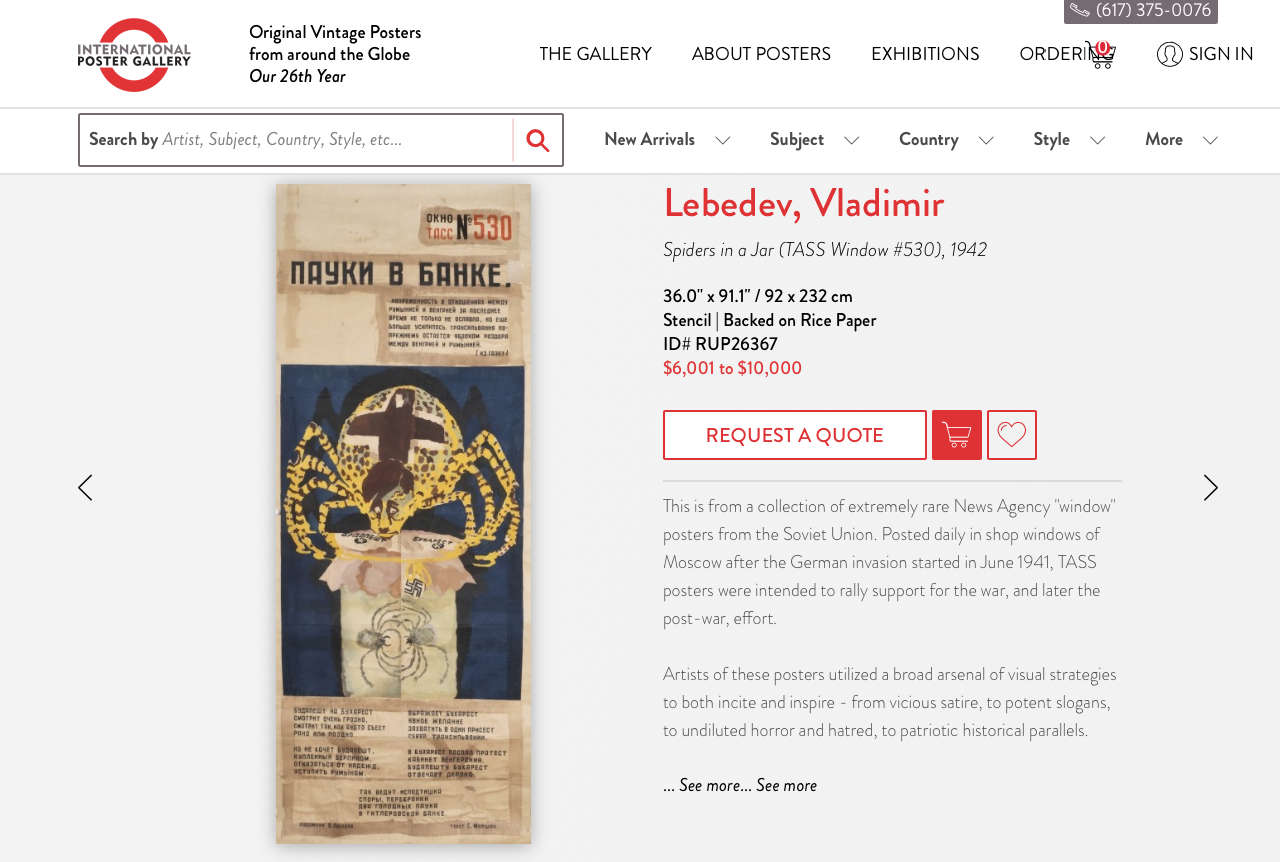Expand the New Arrivals dropdown

click(667, 140)
